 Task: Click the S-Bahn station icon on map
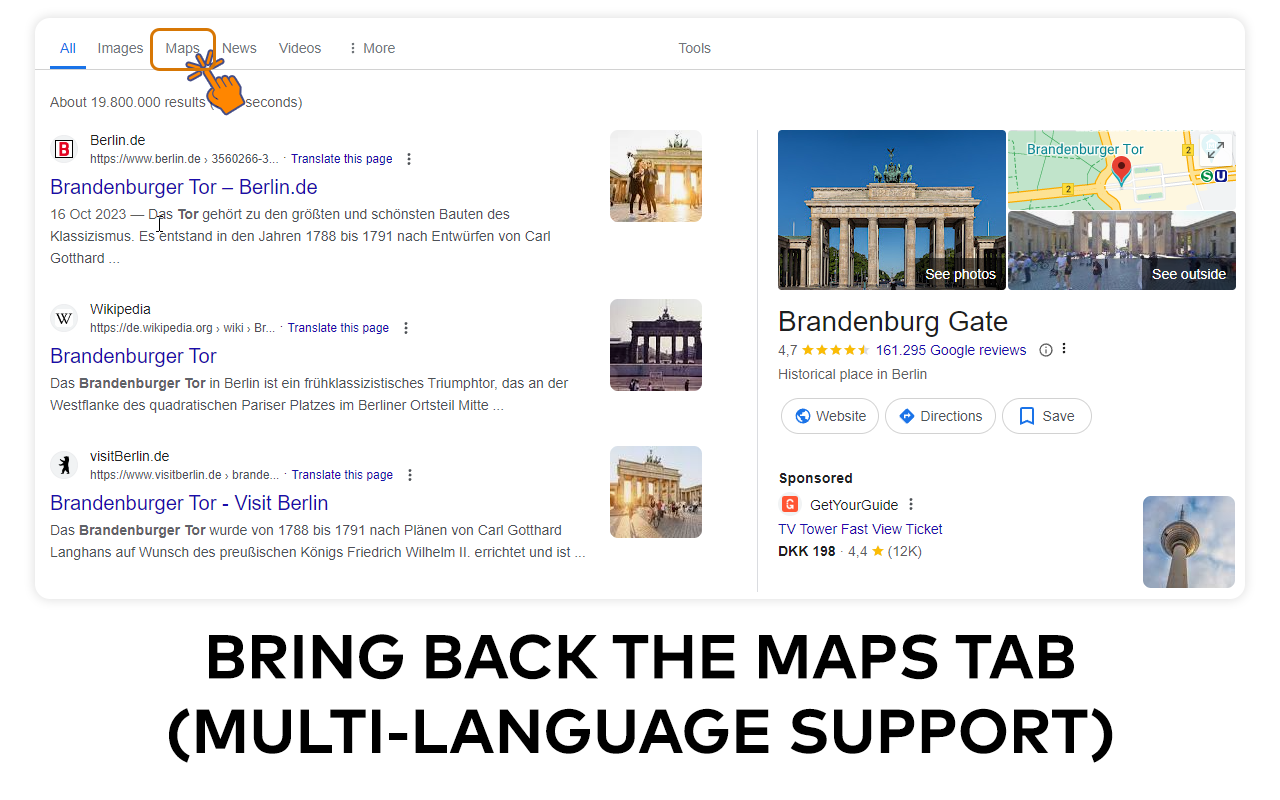(1206, 176)
